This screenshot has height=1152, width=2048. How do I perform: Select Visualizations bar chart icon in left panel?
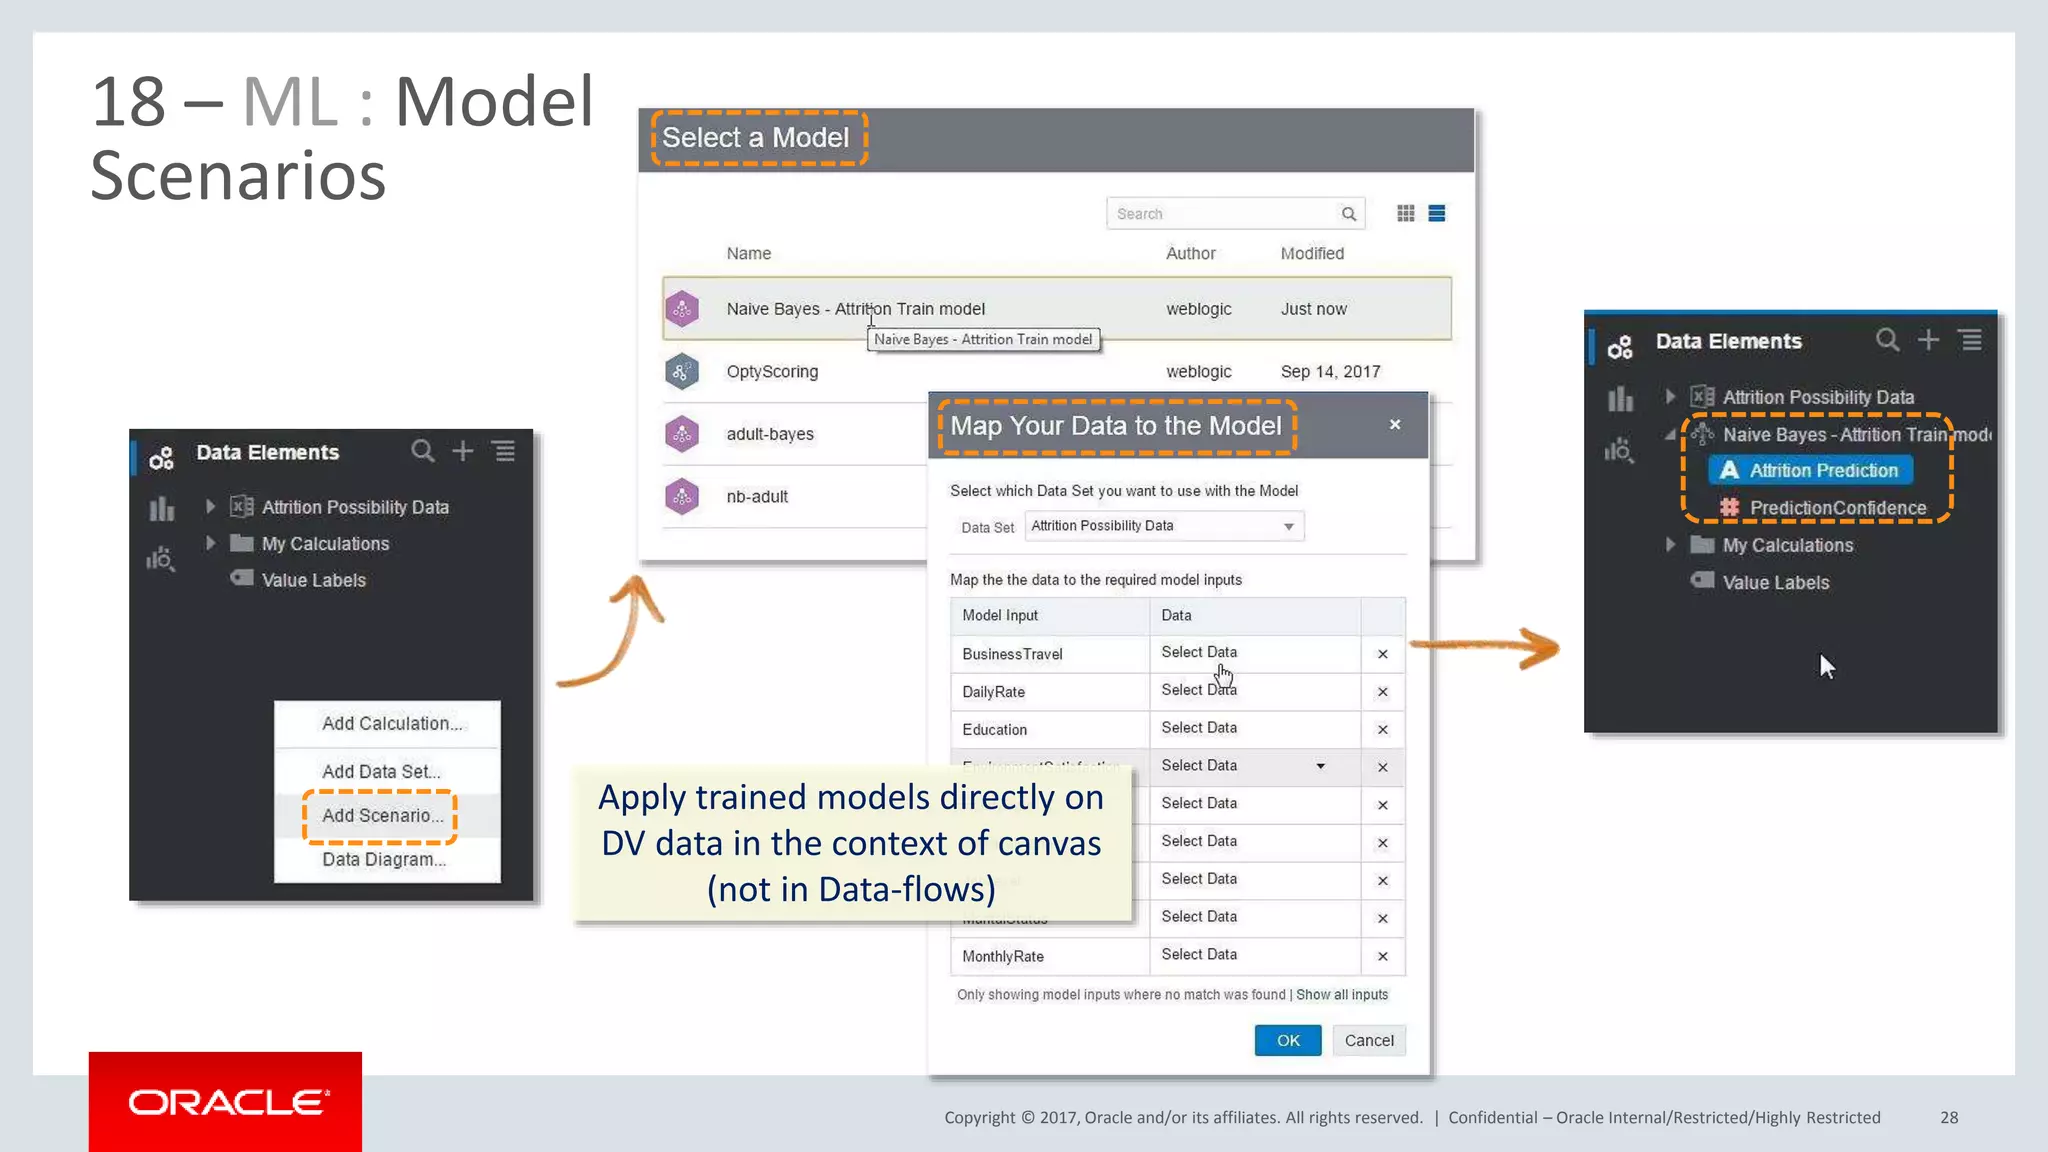[x=161, y=509]
